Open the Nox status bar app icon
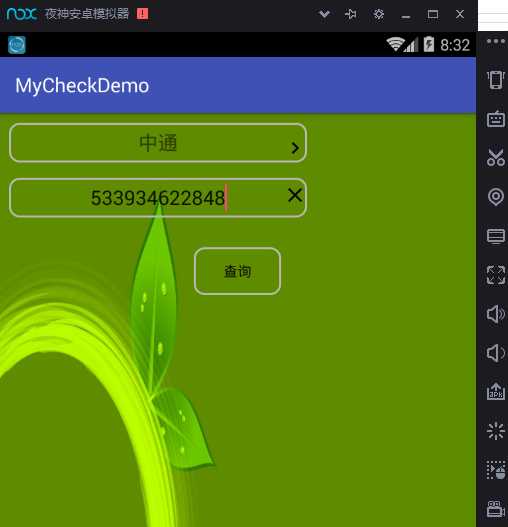The height and width of the screenshot is (527, 508). (17, 45)
